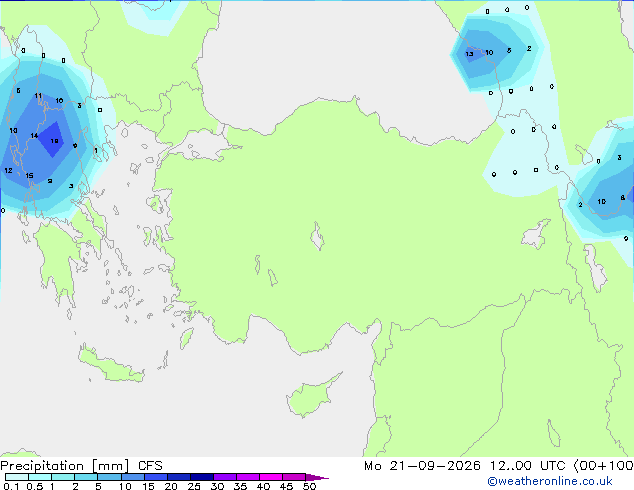Image resolution: width=634 pixels, height=490 pixels.
Task: Click the '20' legend scale number
Action: pyautogui.click(x=171, y=486)
